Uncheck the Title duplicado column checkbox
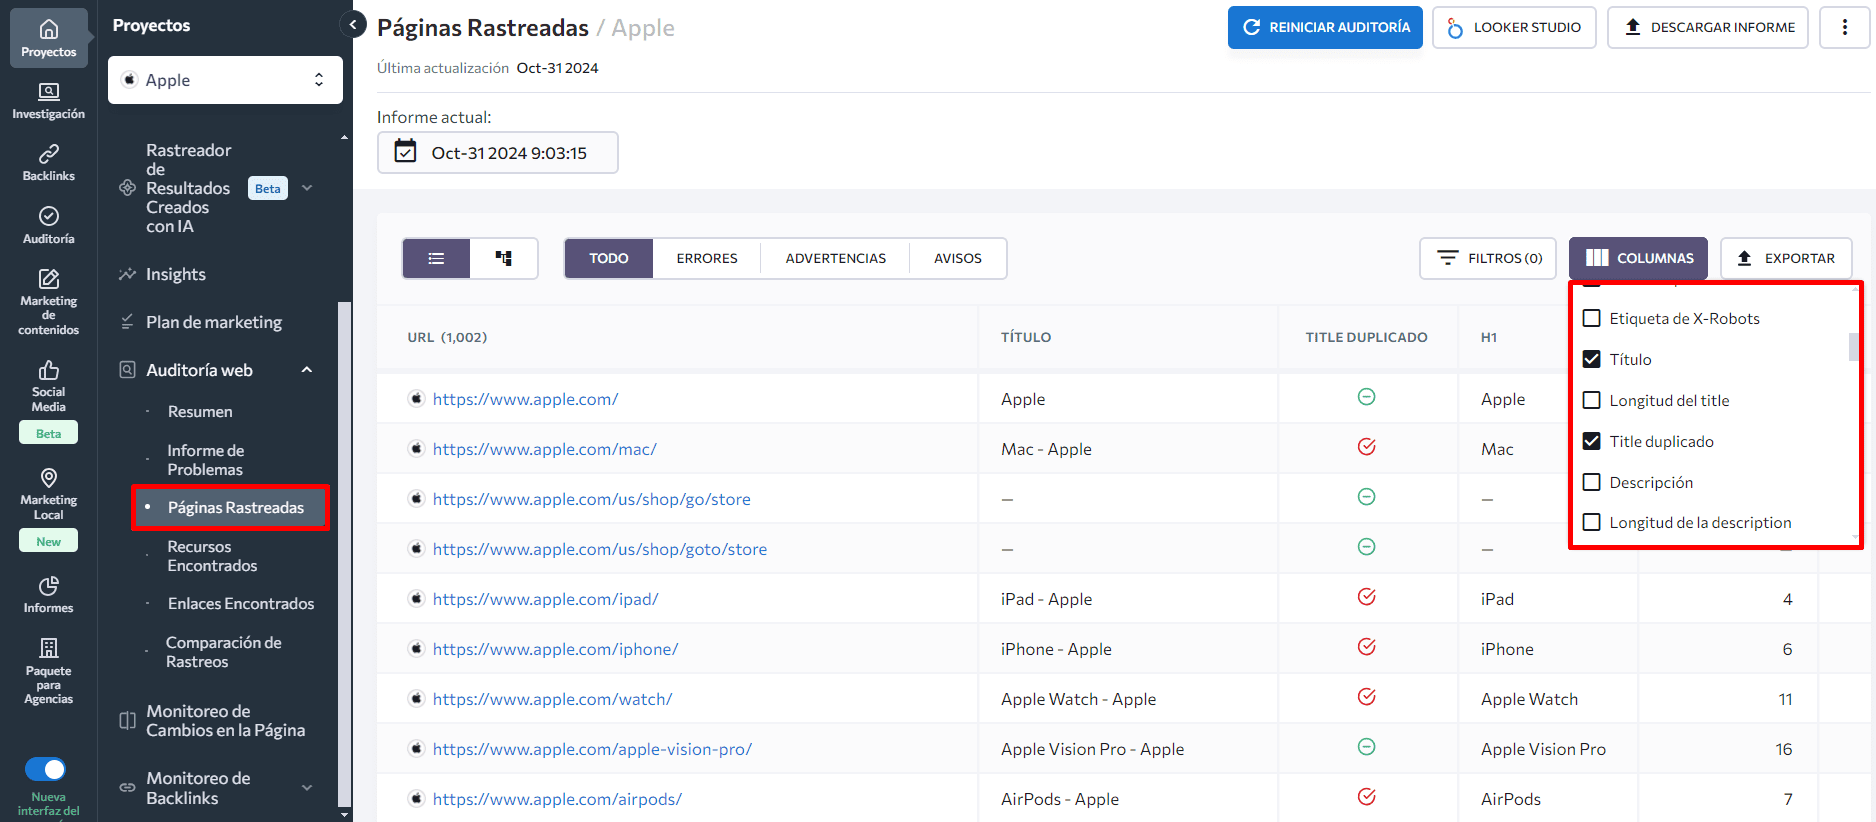The width and height of the screenshot is (1876, 822). 1592,441
